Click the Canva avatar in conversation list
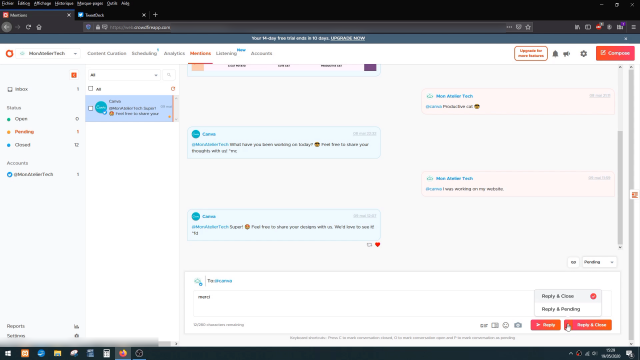Viewport: 640px width, 360px height. tap(101, 108)
